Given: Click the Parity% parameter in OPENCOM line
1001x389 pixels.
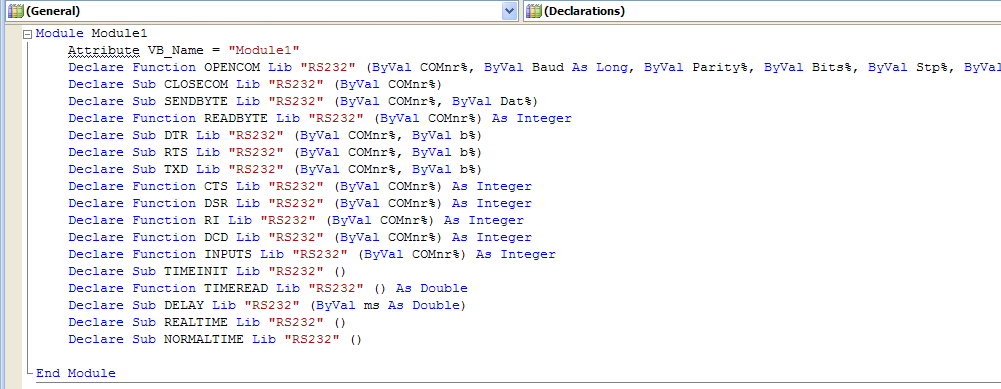Looking at the screenshot, I should click(720, 67).
